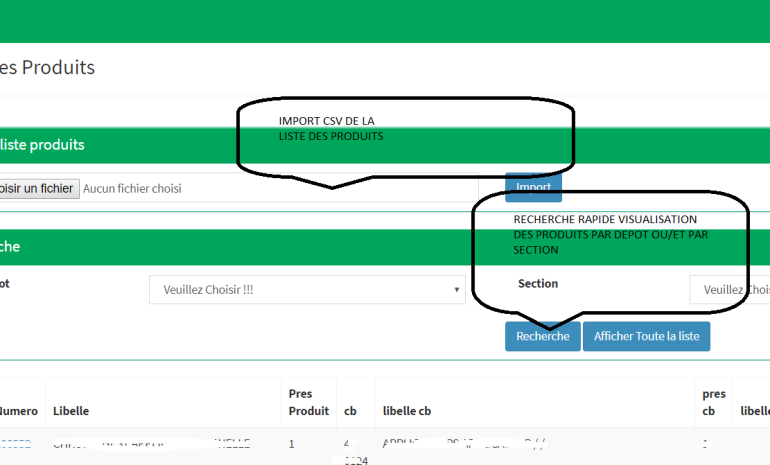
Task: Click the Produits page title
Action: [48, 68]
